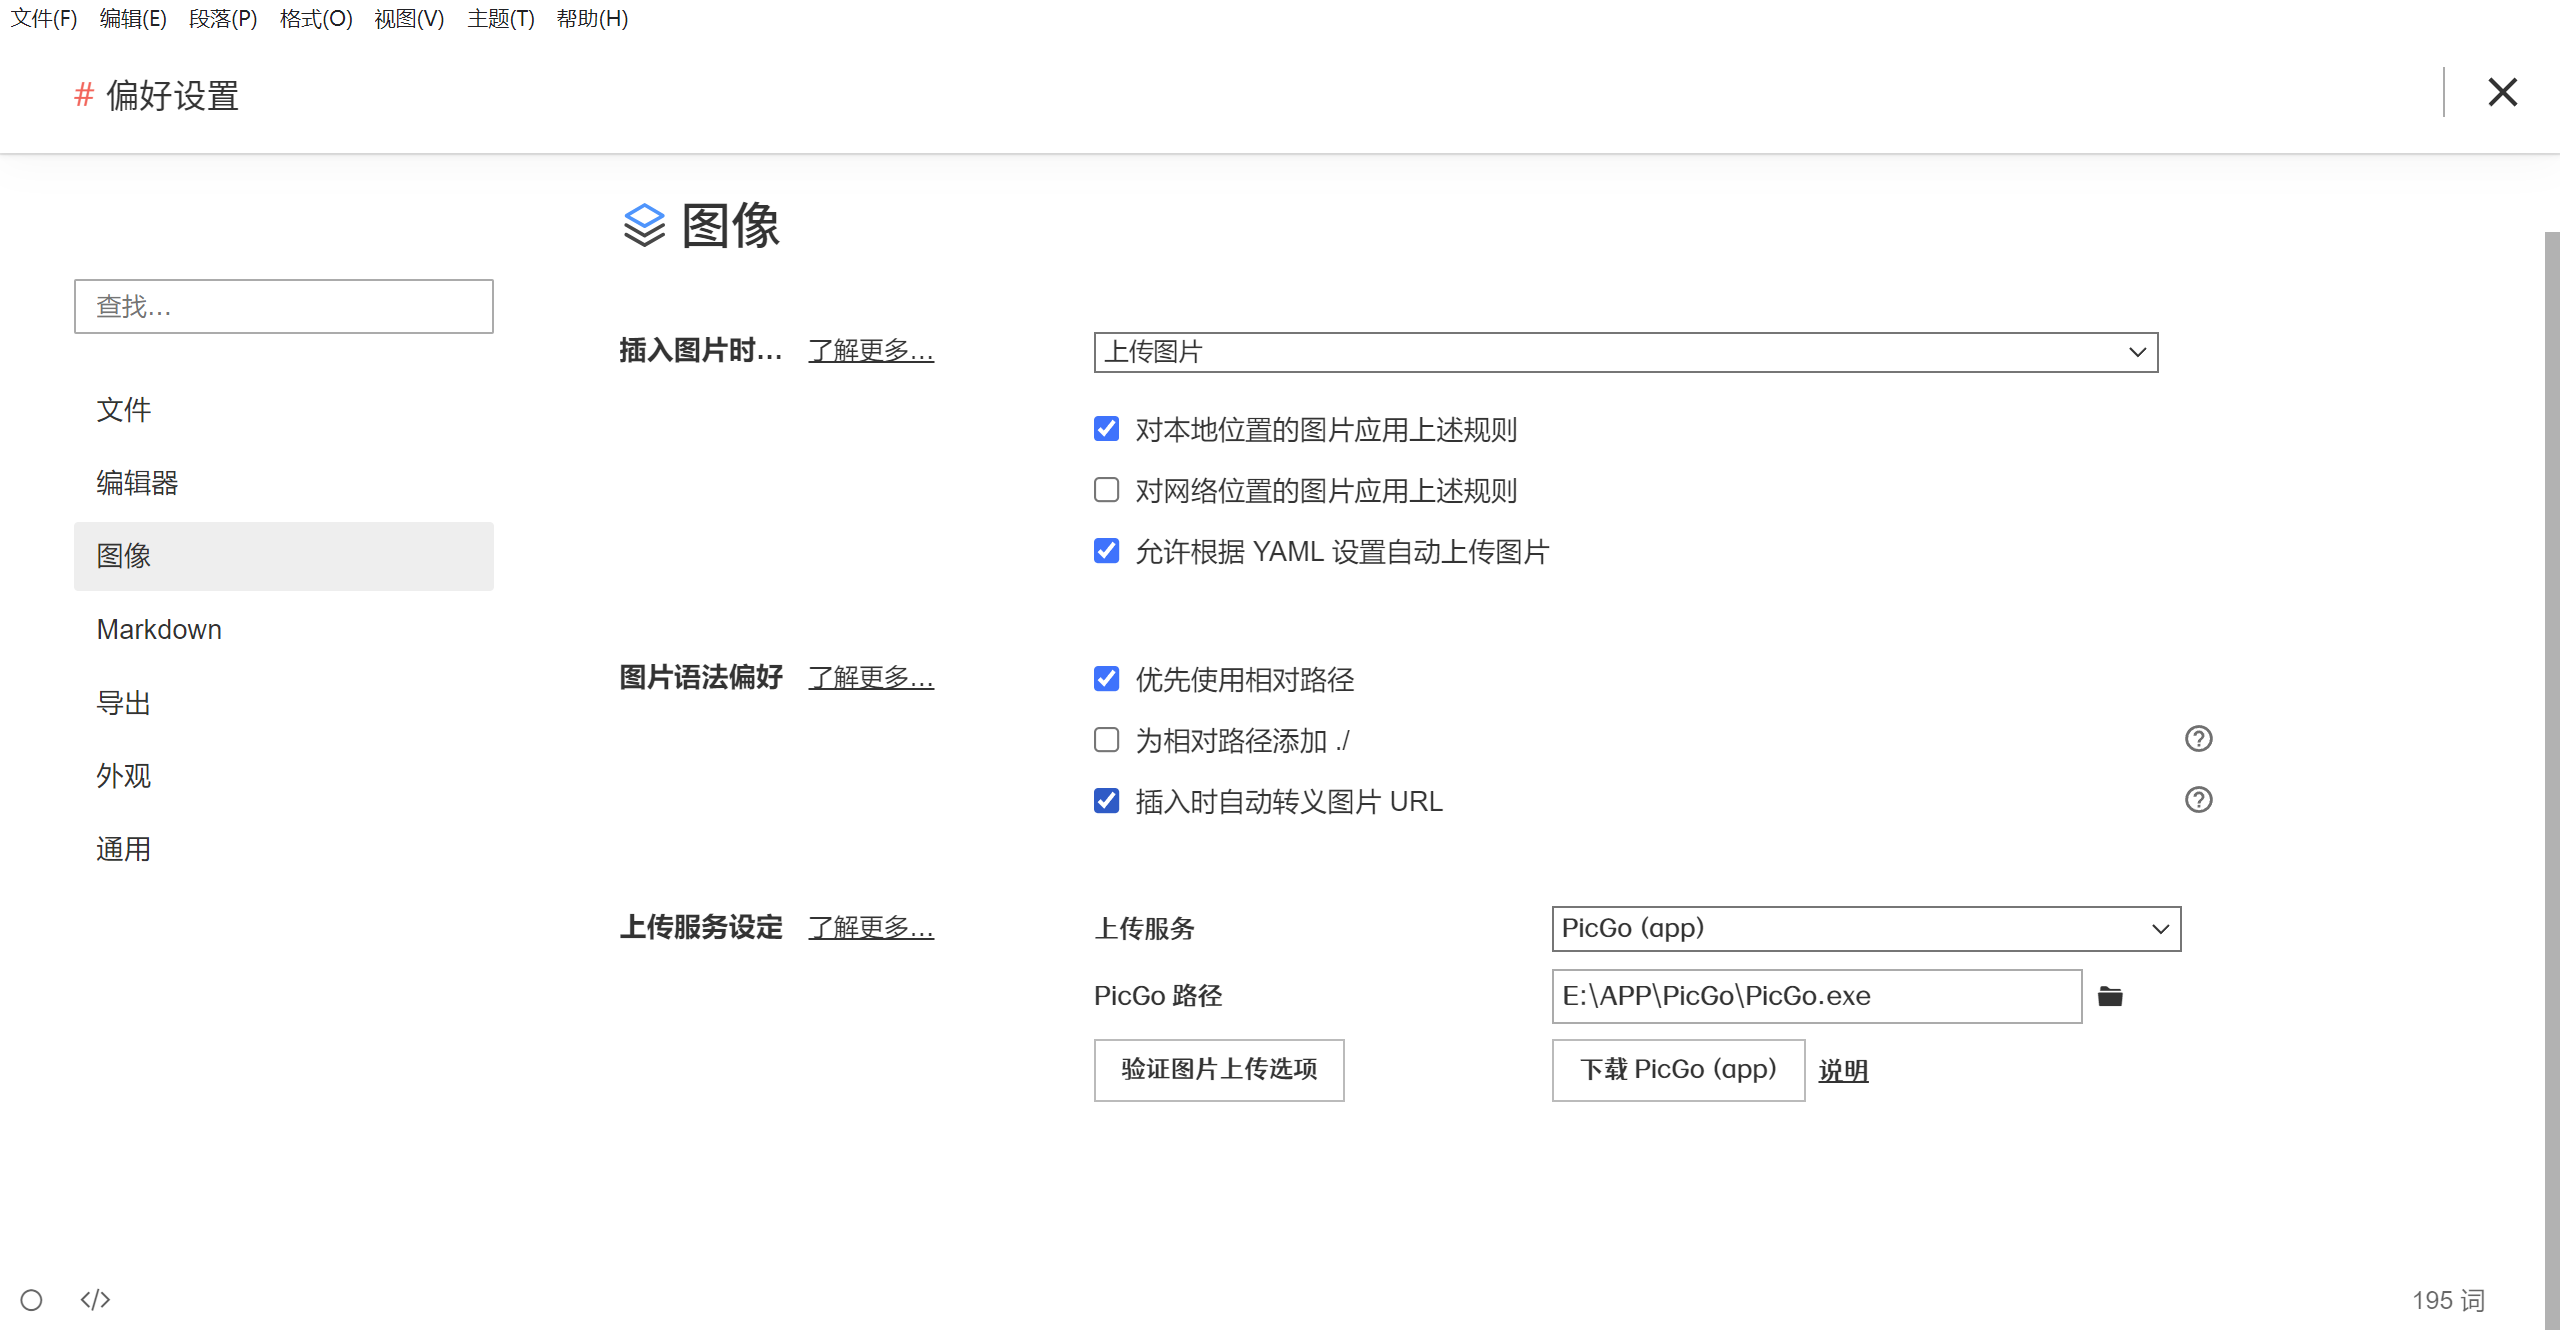Expand the PicGo (app) upload service dropdown
This screenshot has height=1330, width=2560.
click(1865, 928)
